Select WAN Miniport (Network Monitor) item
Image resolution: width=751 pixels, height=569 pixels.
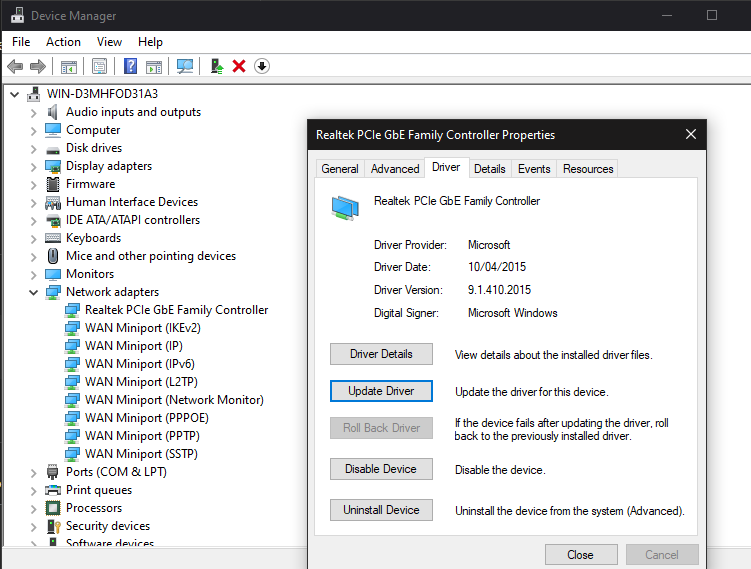click(174, 400)
